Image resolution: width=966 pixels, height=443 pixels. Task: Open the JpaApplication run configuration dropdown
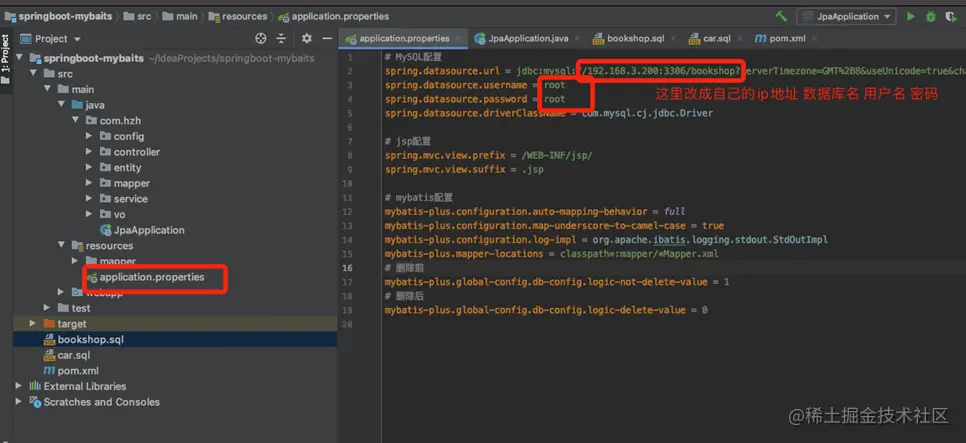click(846, 17)
